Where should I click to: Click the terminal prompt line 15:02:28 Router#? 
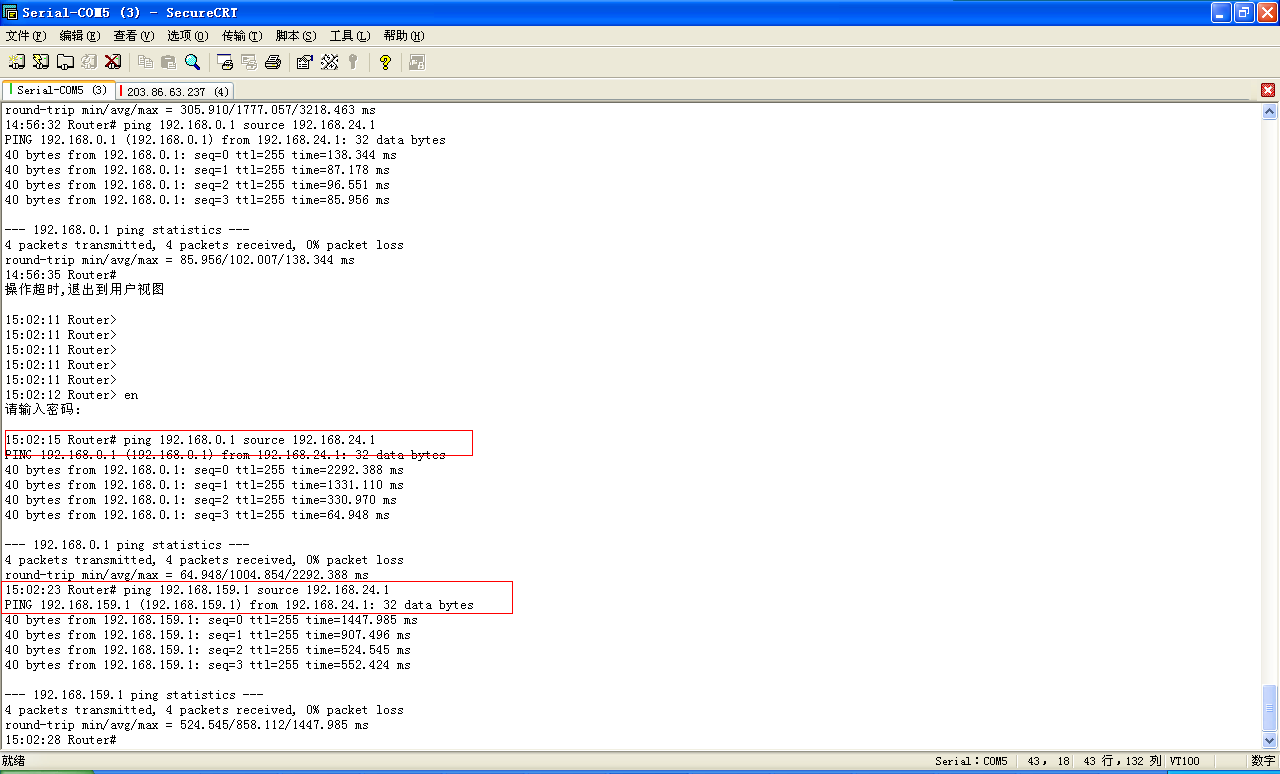pos(61,740)
